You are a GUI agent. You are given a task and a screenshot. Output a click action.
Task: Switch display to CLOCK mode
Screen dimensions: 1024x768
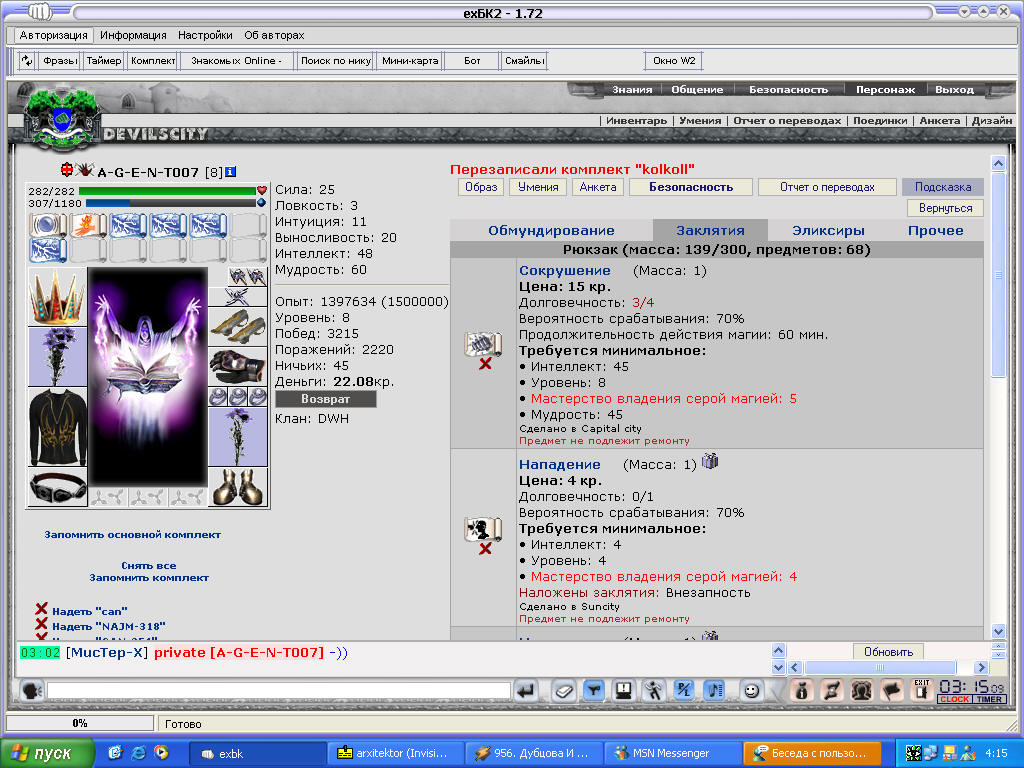tap(955, 699)
